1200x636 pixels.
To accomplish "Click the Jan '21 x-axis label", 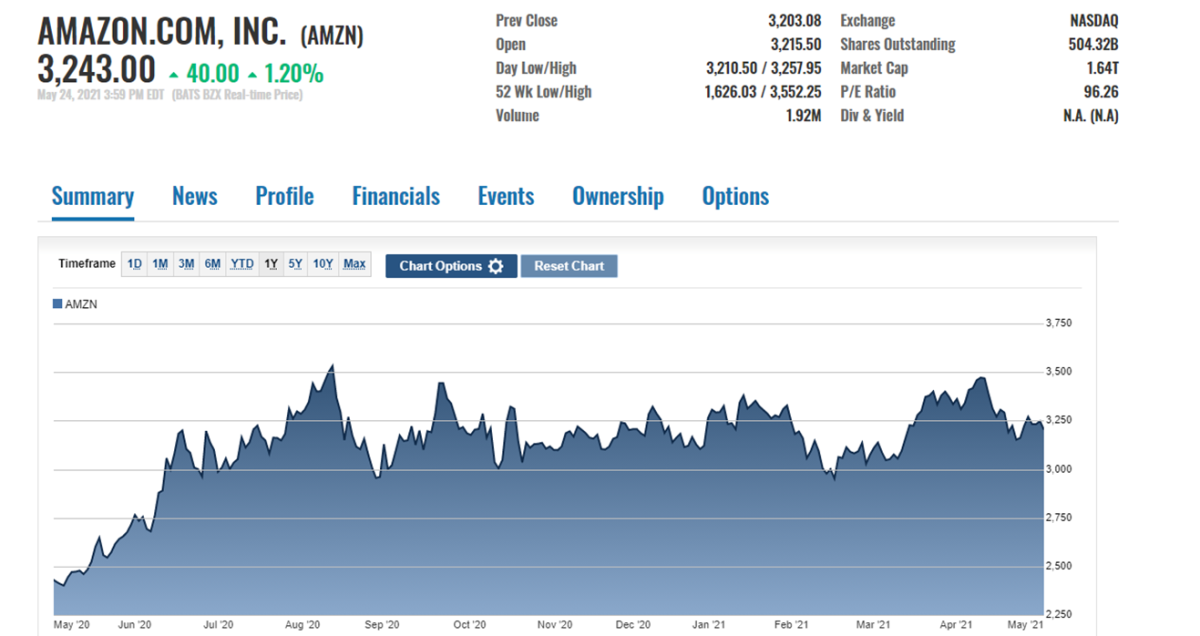I will click(709, 625).
